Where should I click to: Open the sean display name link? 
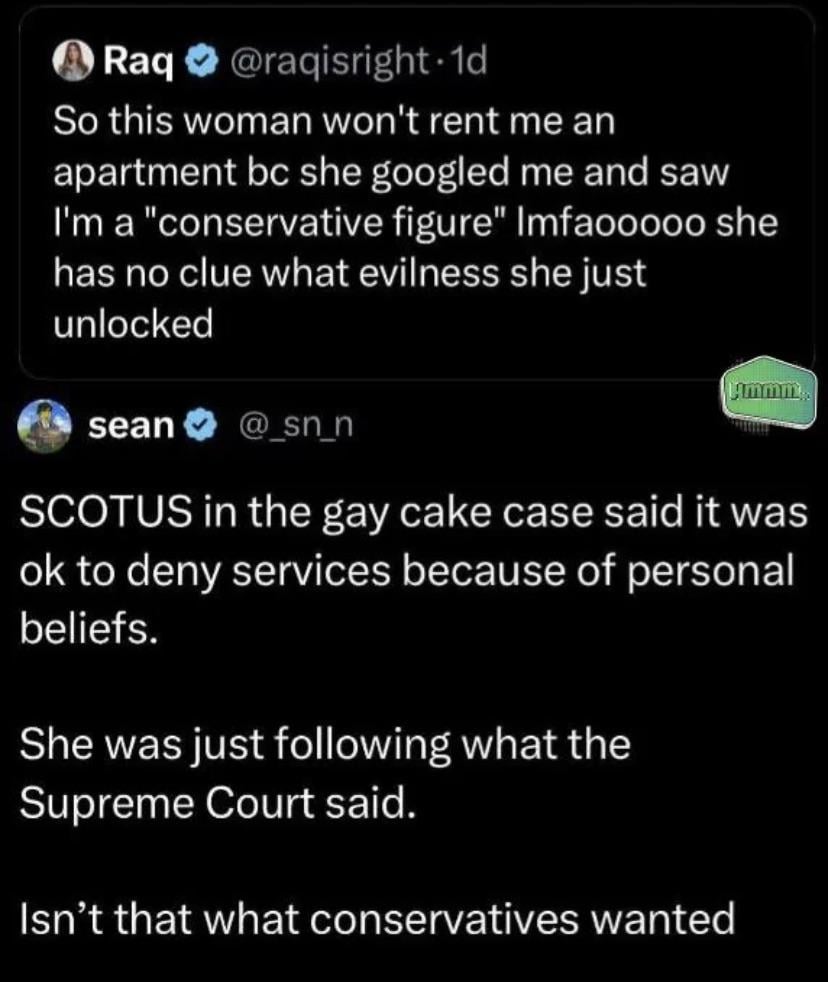point(130,426)
